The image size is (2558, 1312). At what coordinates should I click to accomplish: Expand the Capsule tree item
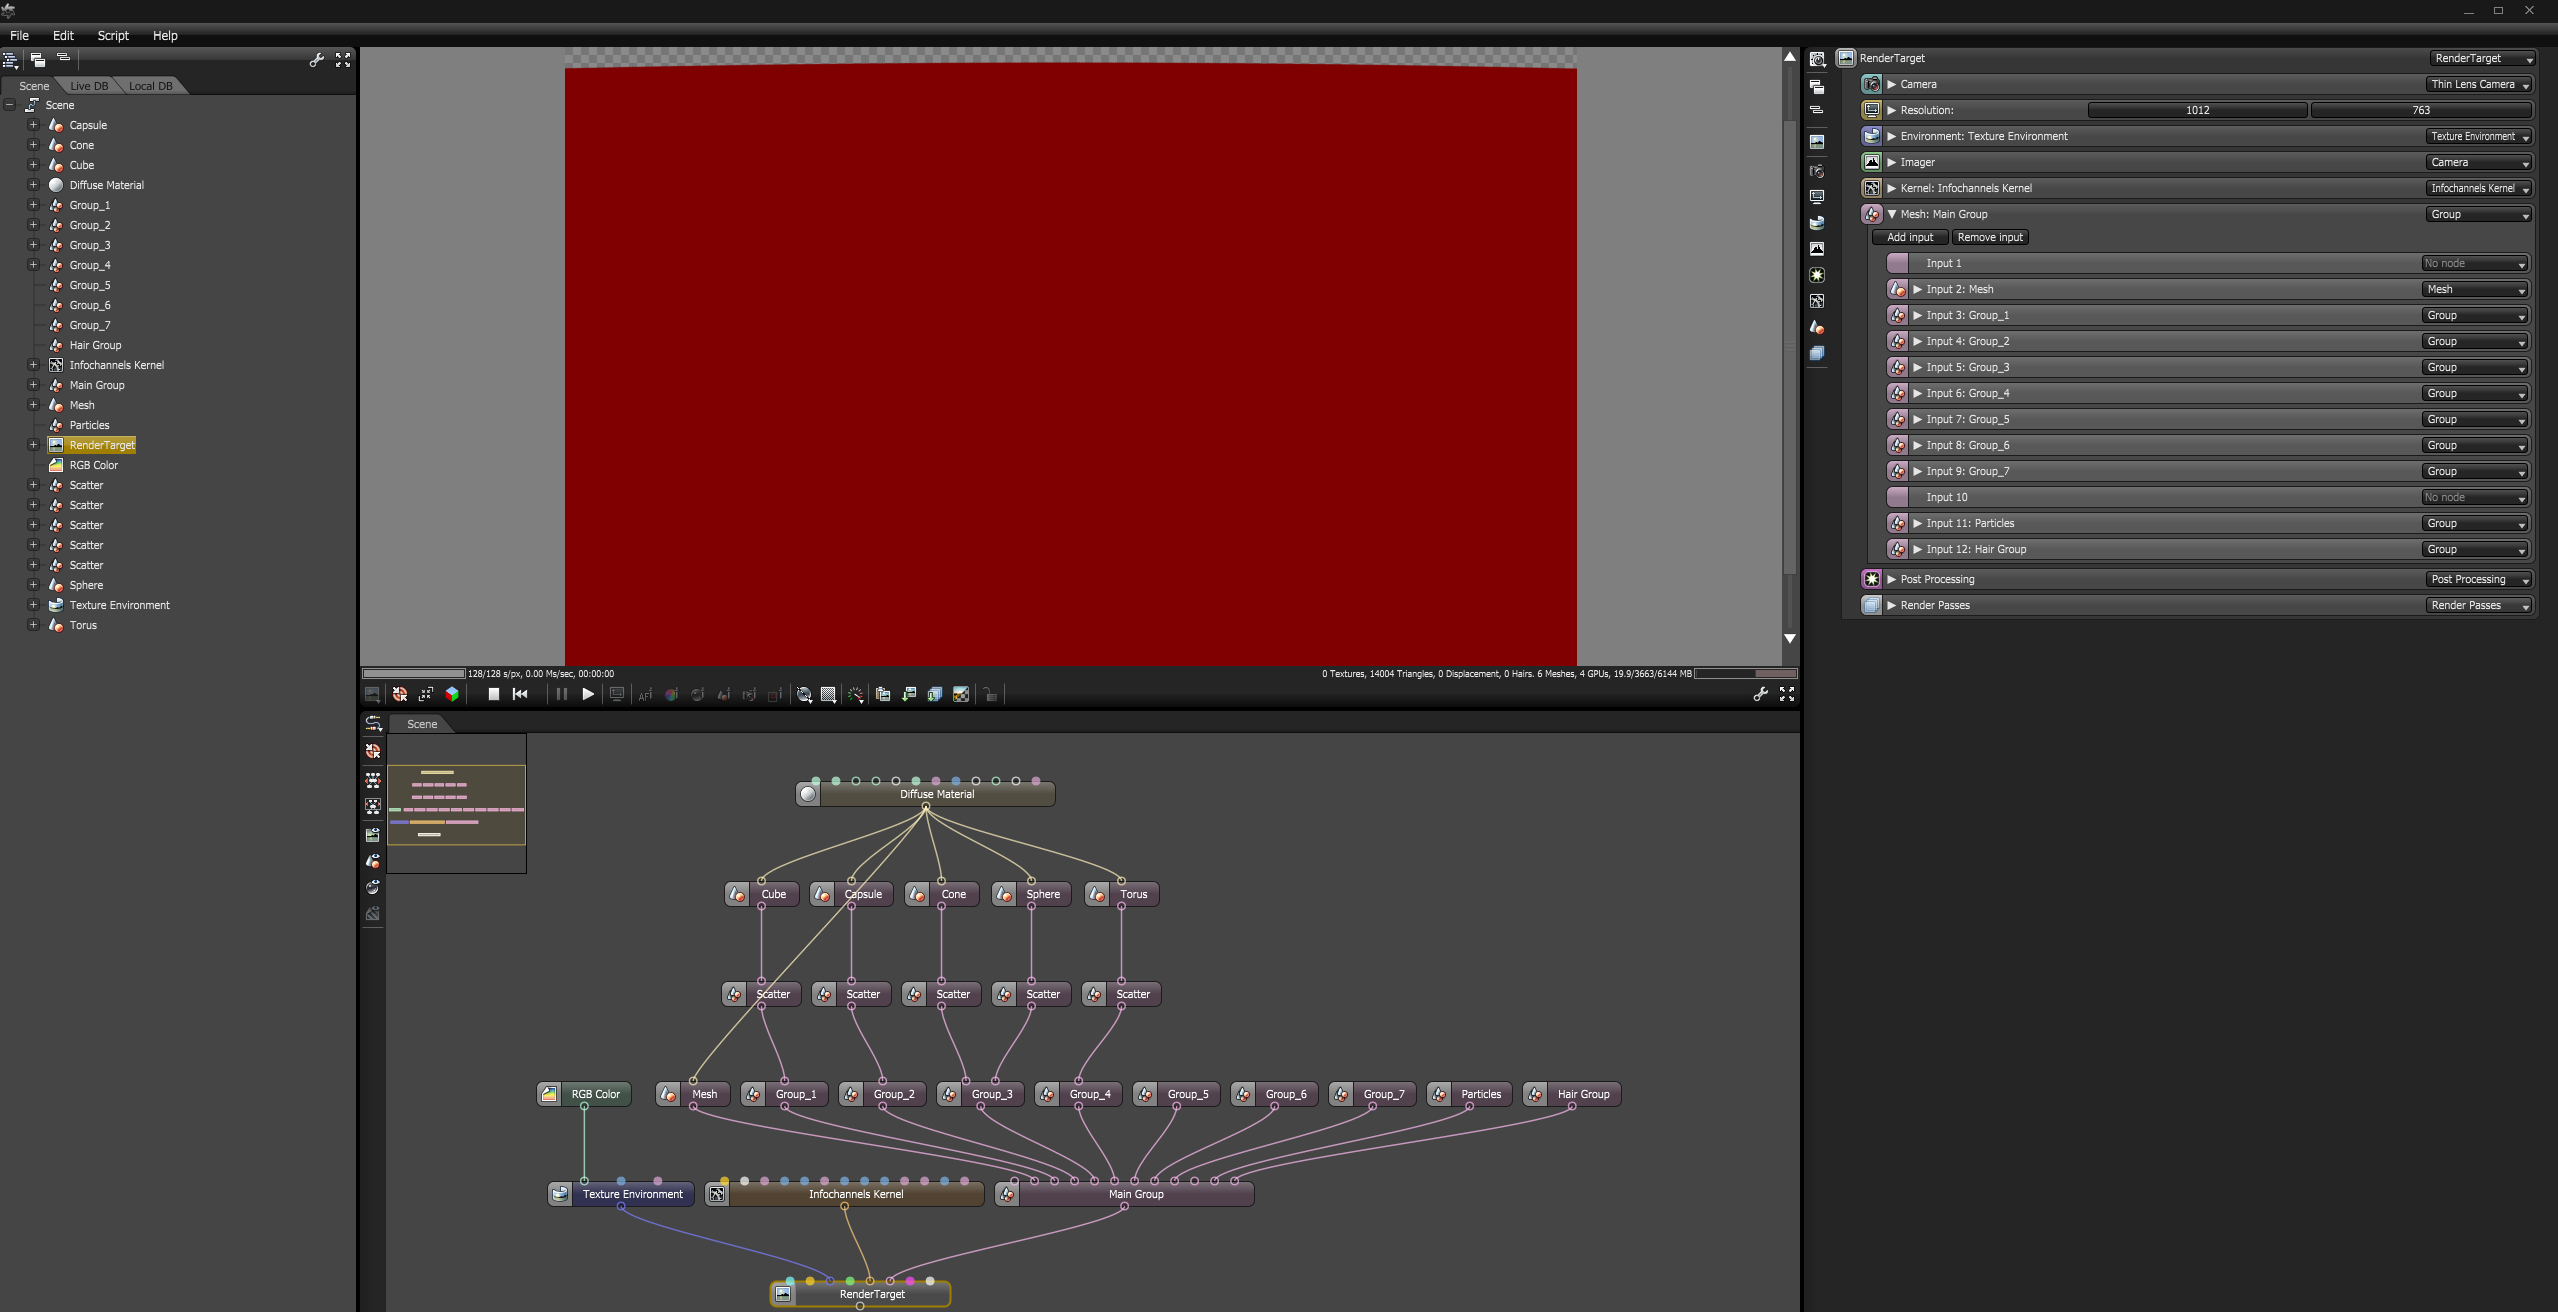pyautogui.click(x=33, y=125)
